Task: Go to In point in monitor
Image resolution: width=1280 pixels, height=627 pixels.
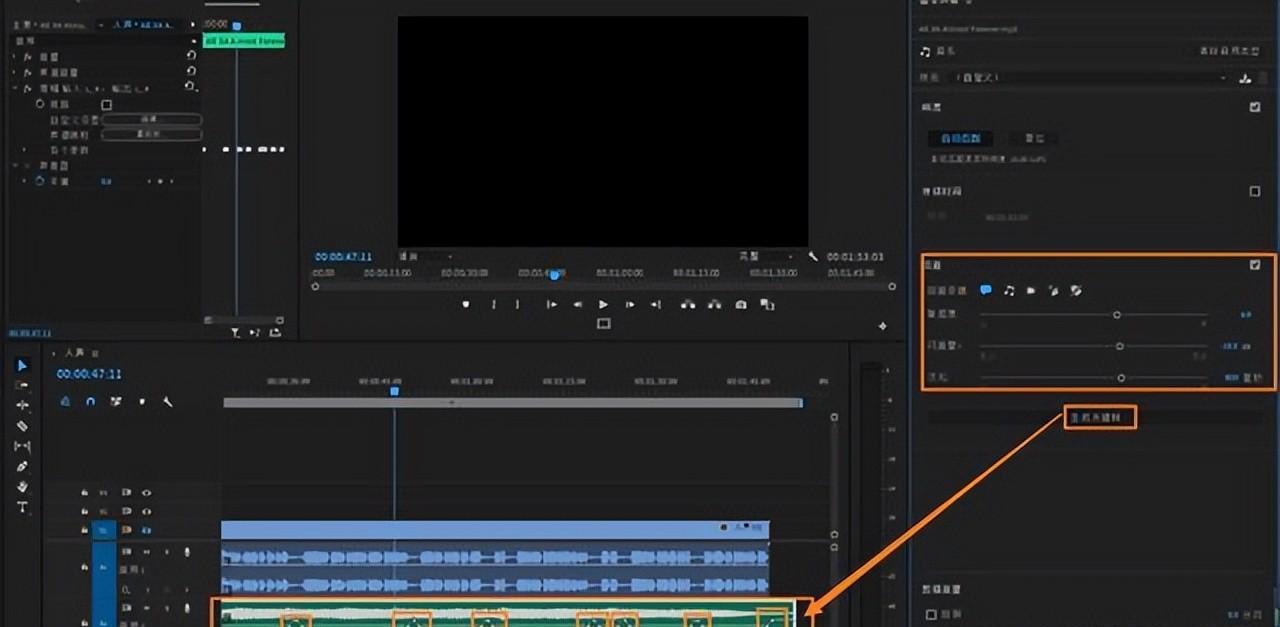Action: pyautogui.click(x=551, y=304)
